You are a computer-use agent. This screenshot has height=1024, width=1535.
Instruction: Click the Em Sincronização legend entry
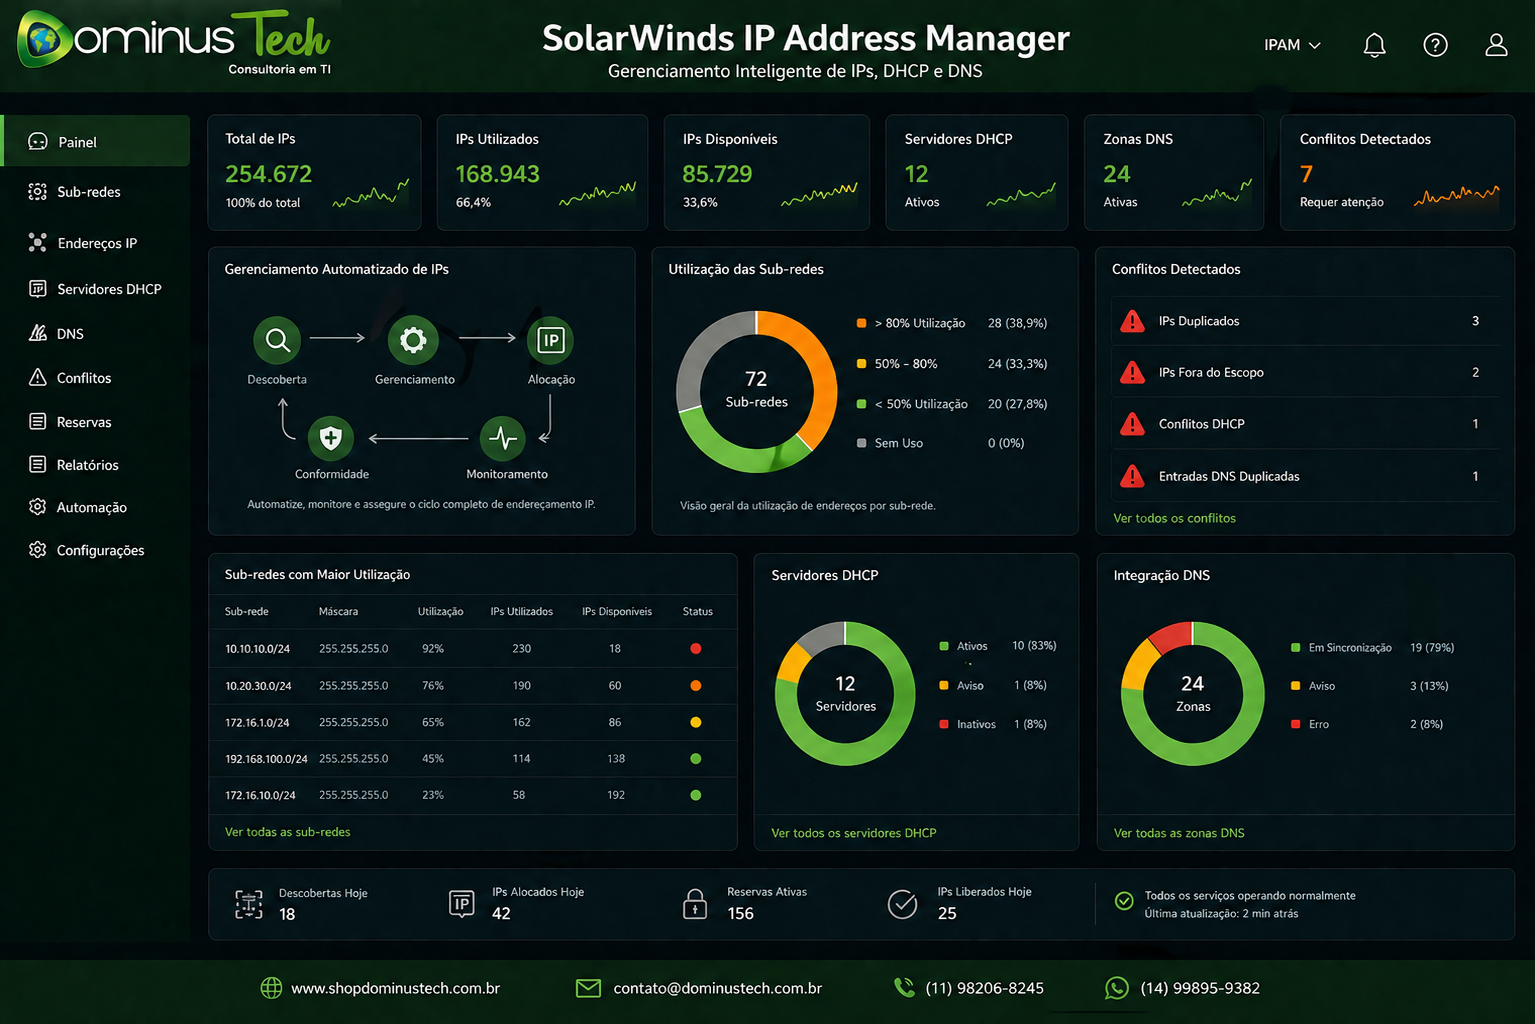click(x=1372, y=648)
